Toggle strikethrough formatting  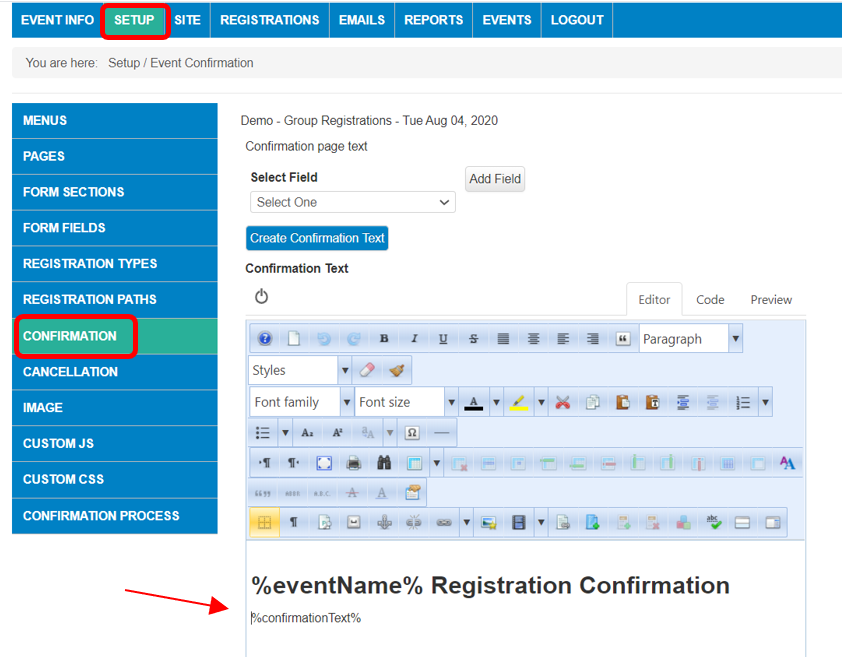pyautogui.click(x=474, y=339)
